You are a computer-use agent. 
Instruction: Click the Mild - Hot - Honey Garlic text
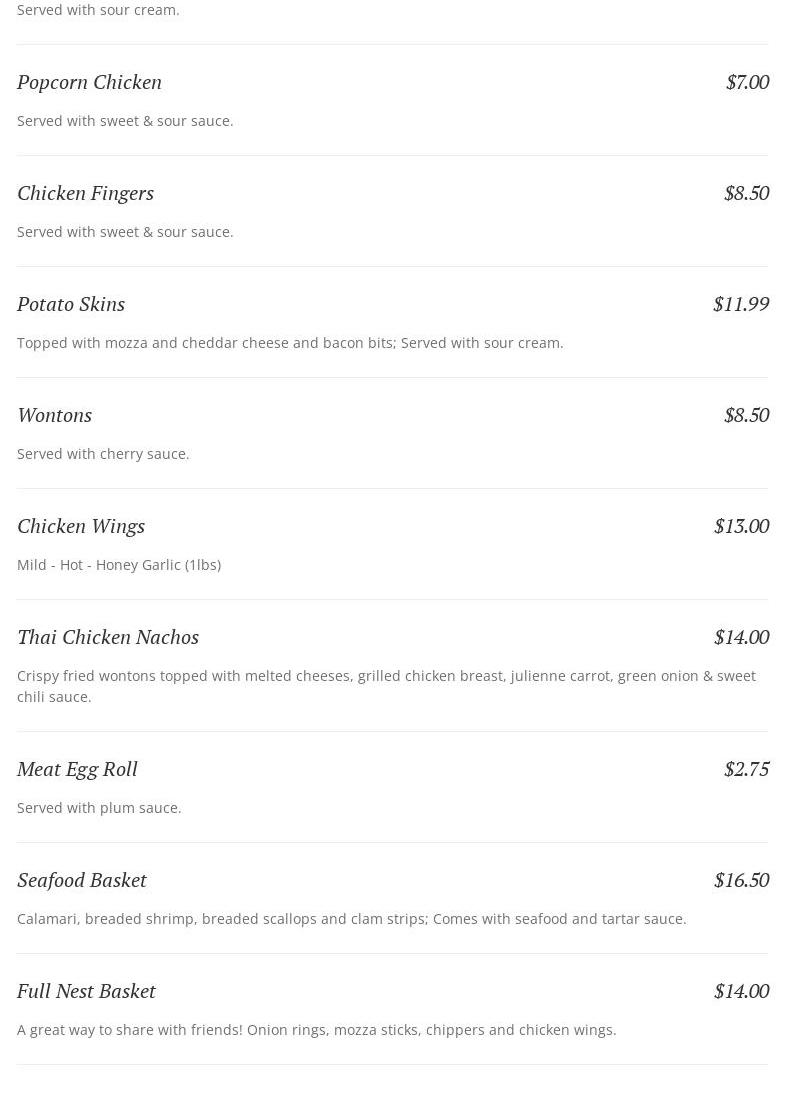tap(119, 565)
